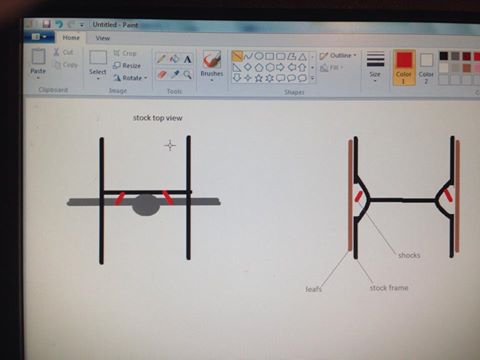Click the Cut button
This screenshot has height=360, width=480.
[63, 52]
